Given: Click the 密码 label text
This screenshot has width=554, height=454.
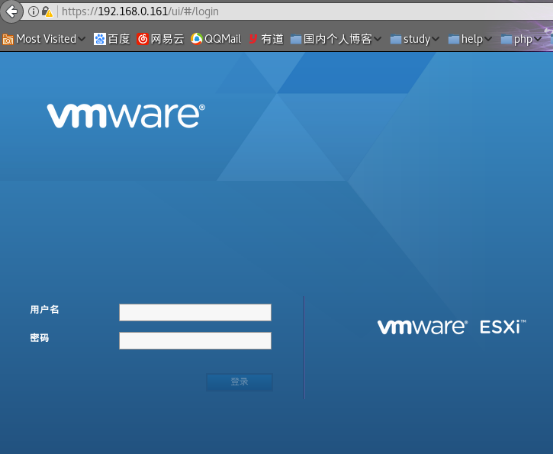Looking at the screenshot, I should click(40, 338).
